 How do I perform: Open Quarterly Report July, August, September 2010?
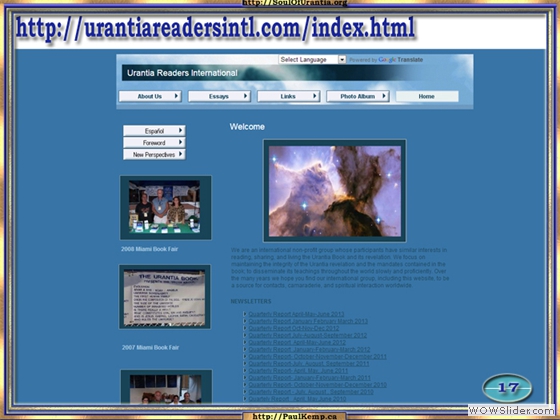[311, 392]
